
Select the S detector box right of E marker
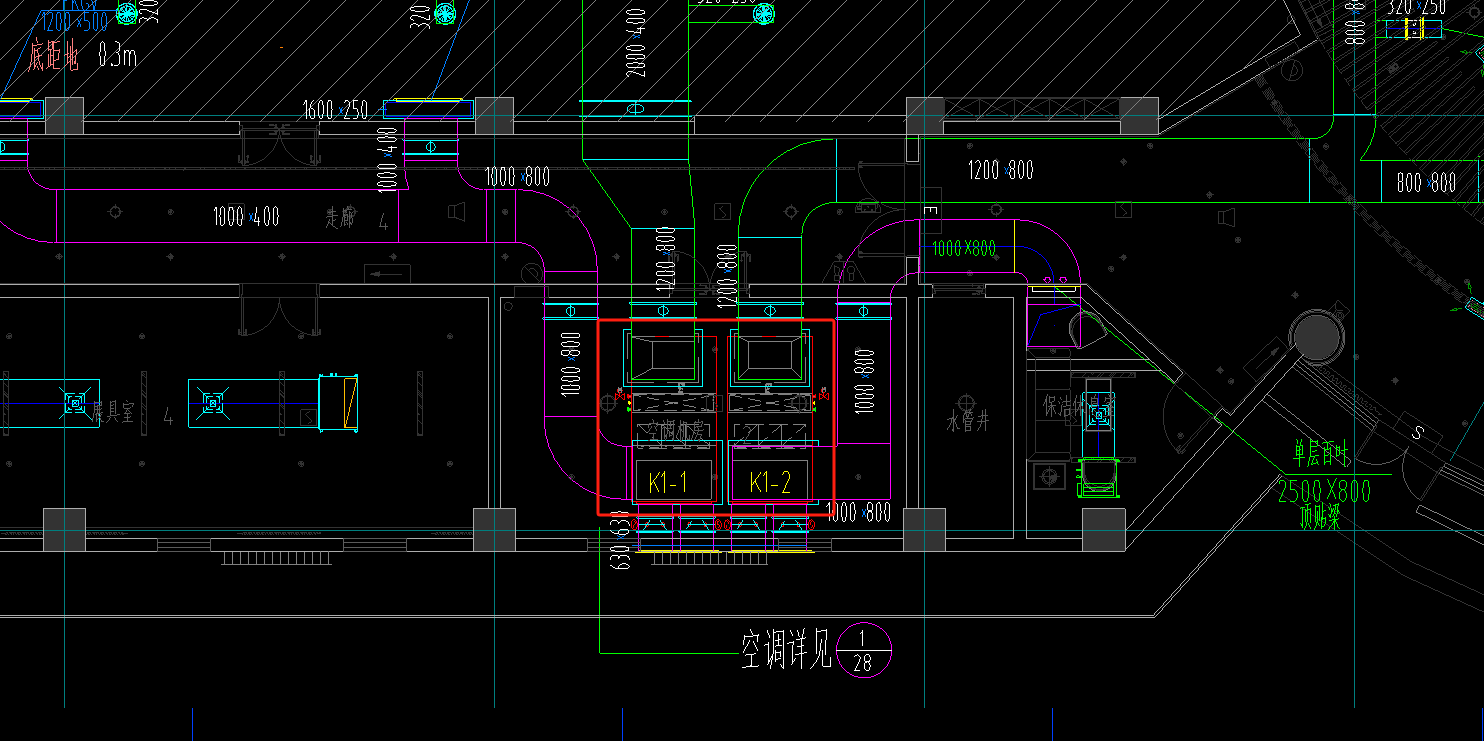1124,210
